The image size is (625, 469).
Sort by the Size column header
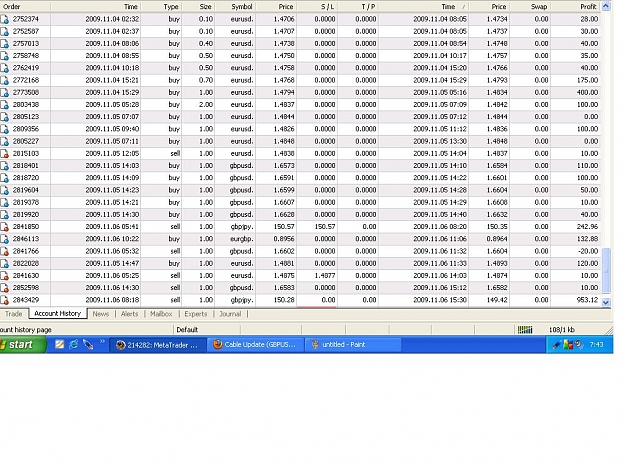click(x=198, y=6)
